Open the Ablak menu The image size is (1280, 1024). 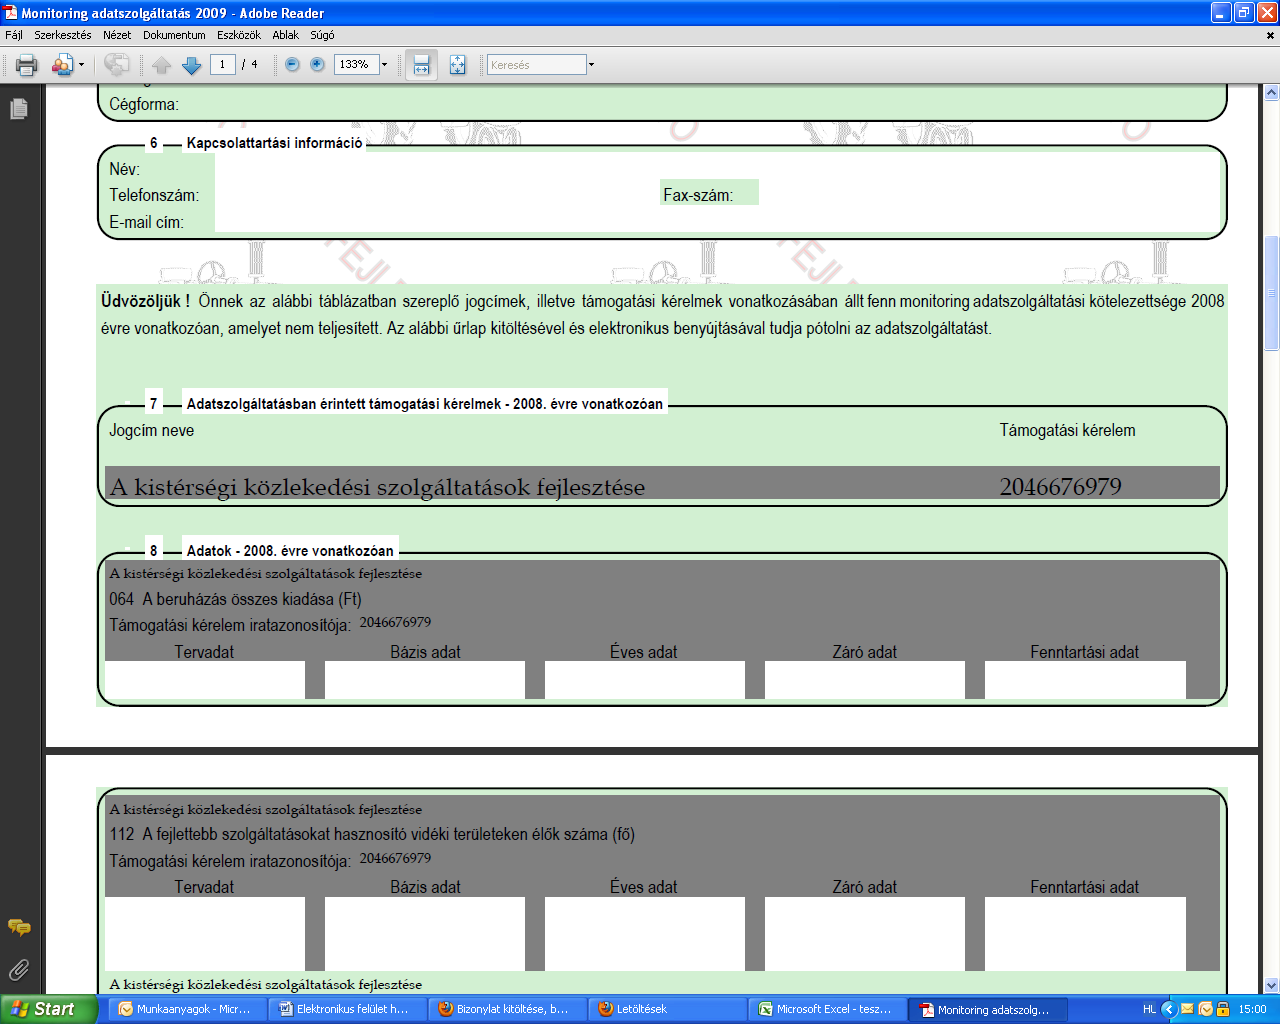(x=286, y=35)
